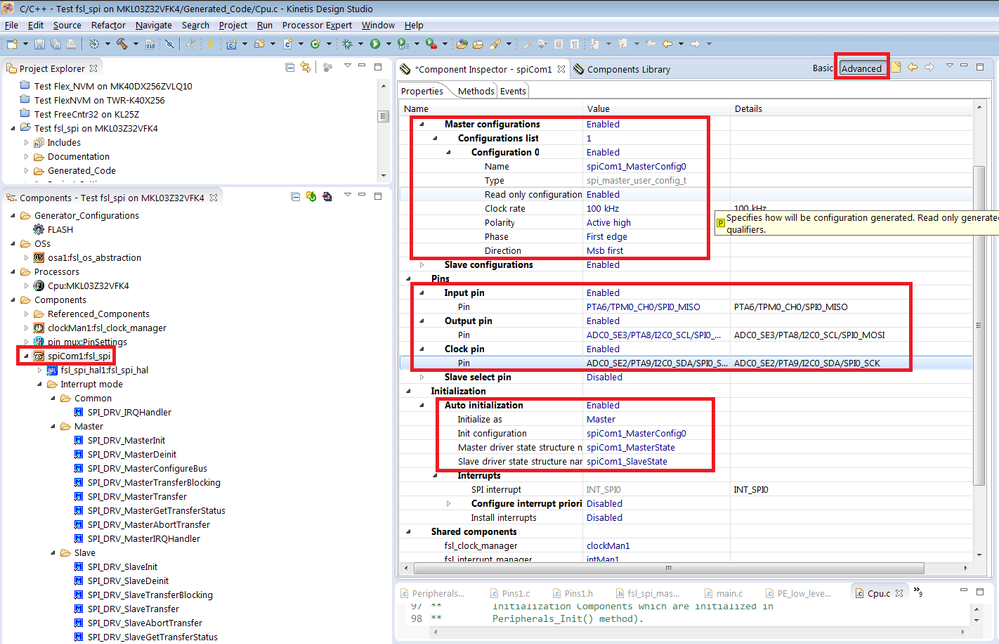Switch to the Methods tab
Image resolution: width=999 pixels, height=644 pixels.
click(x=475, y=91)
